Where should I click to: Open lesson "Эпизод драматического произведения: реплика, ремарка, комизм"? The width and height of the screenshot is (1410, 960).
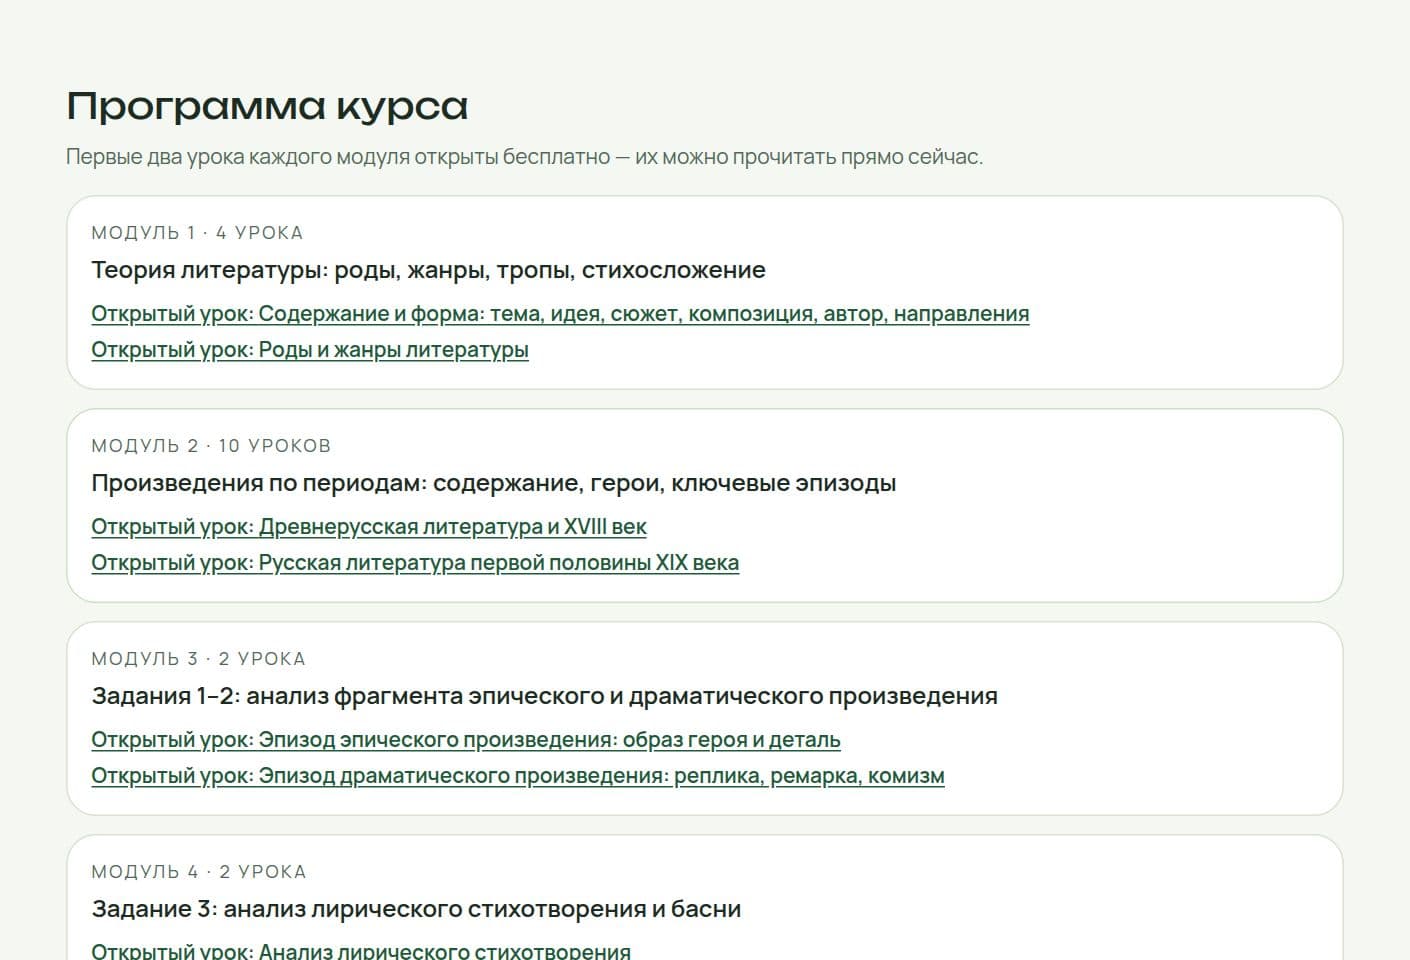(x=518, y=776)
